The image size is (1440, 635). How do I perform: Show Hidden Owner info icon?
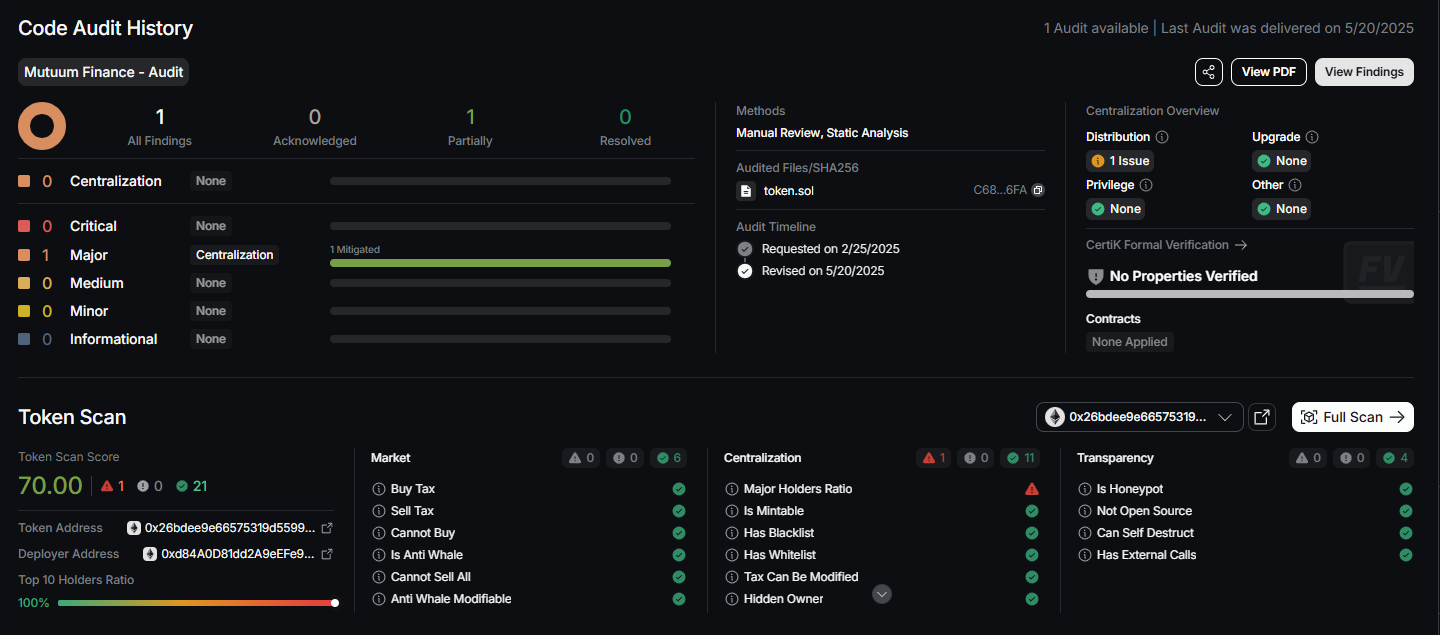point(732,599)
